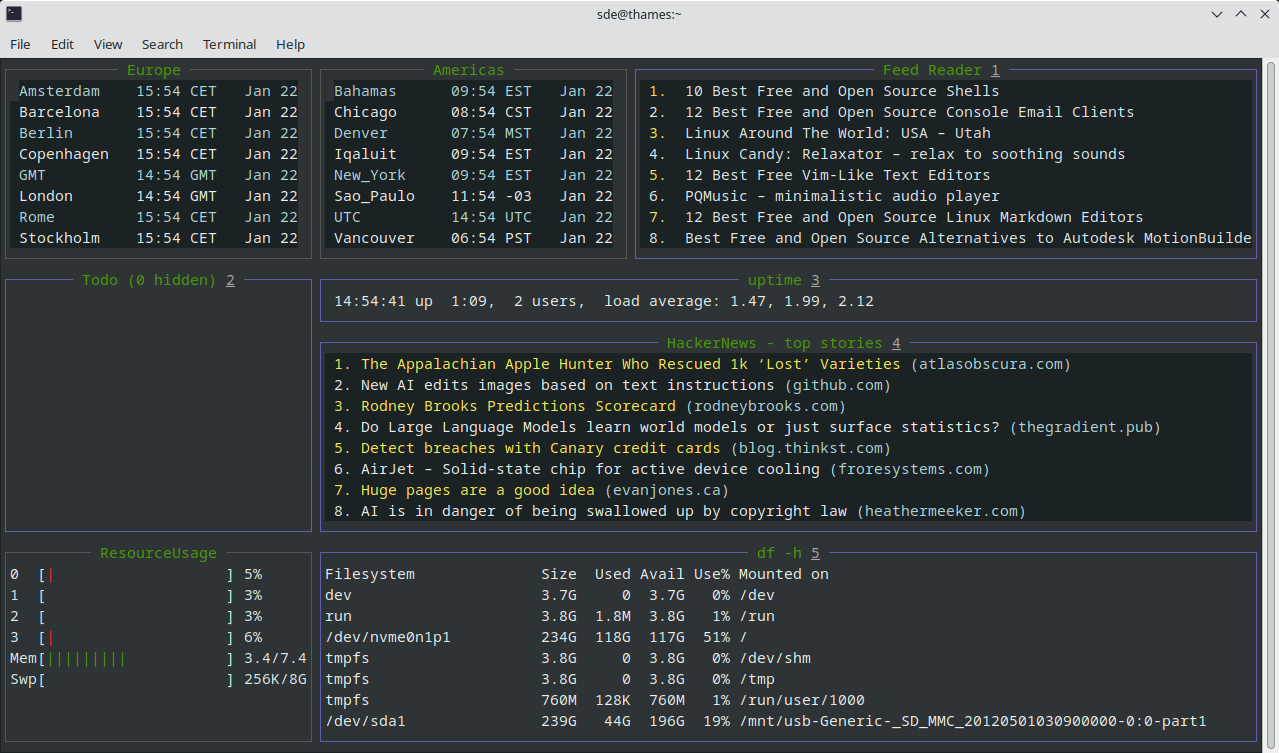Open the Help menu
Screen dimensions: 1279x753
point(290,44)
